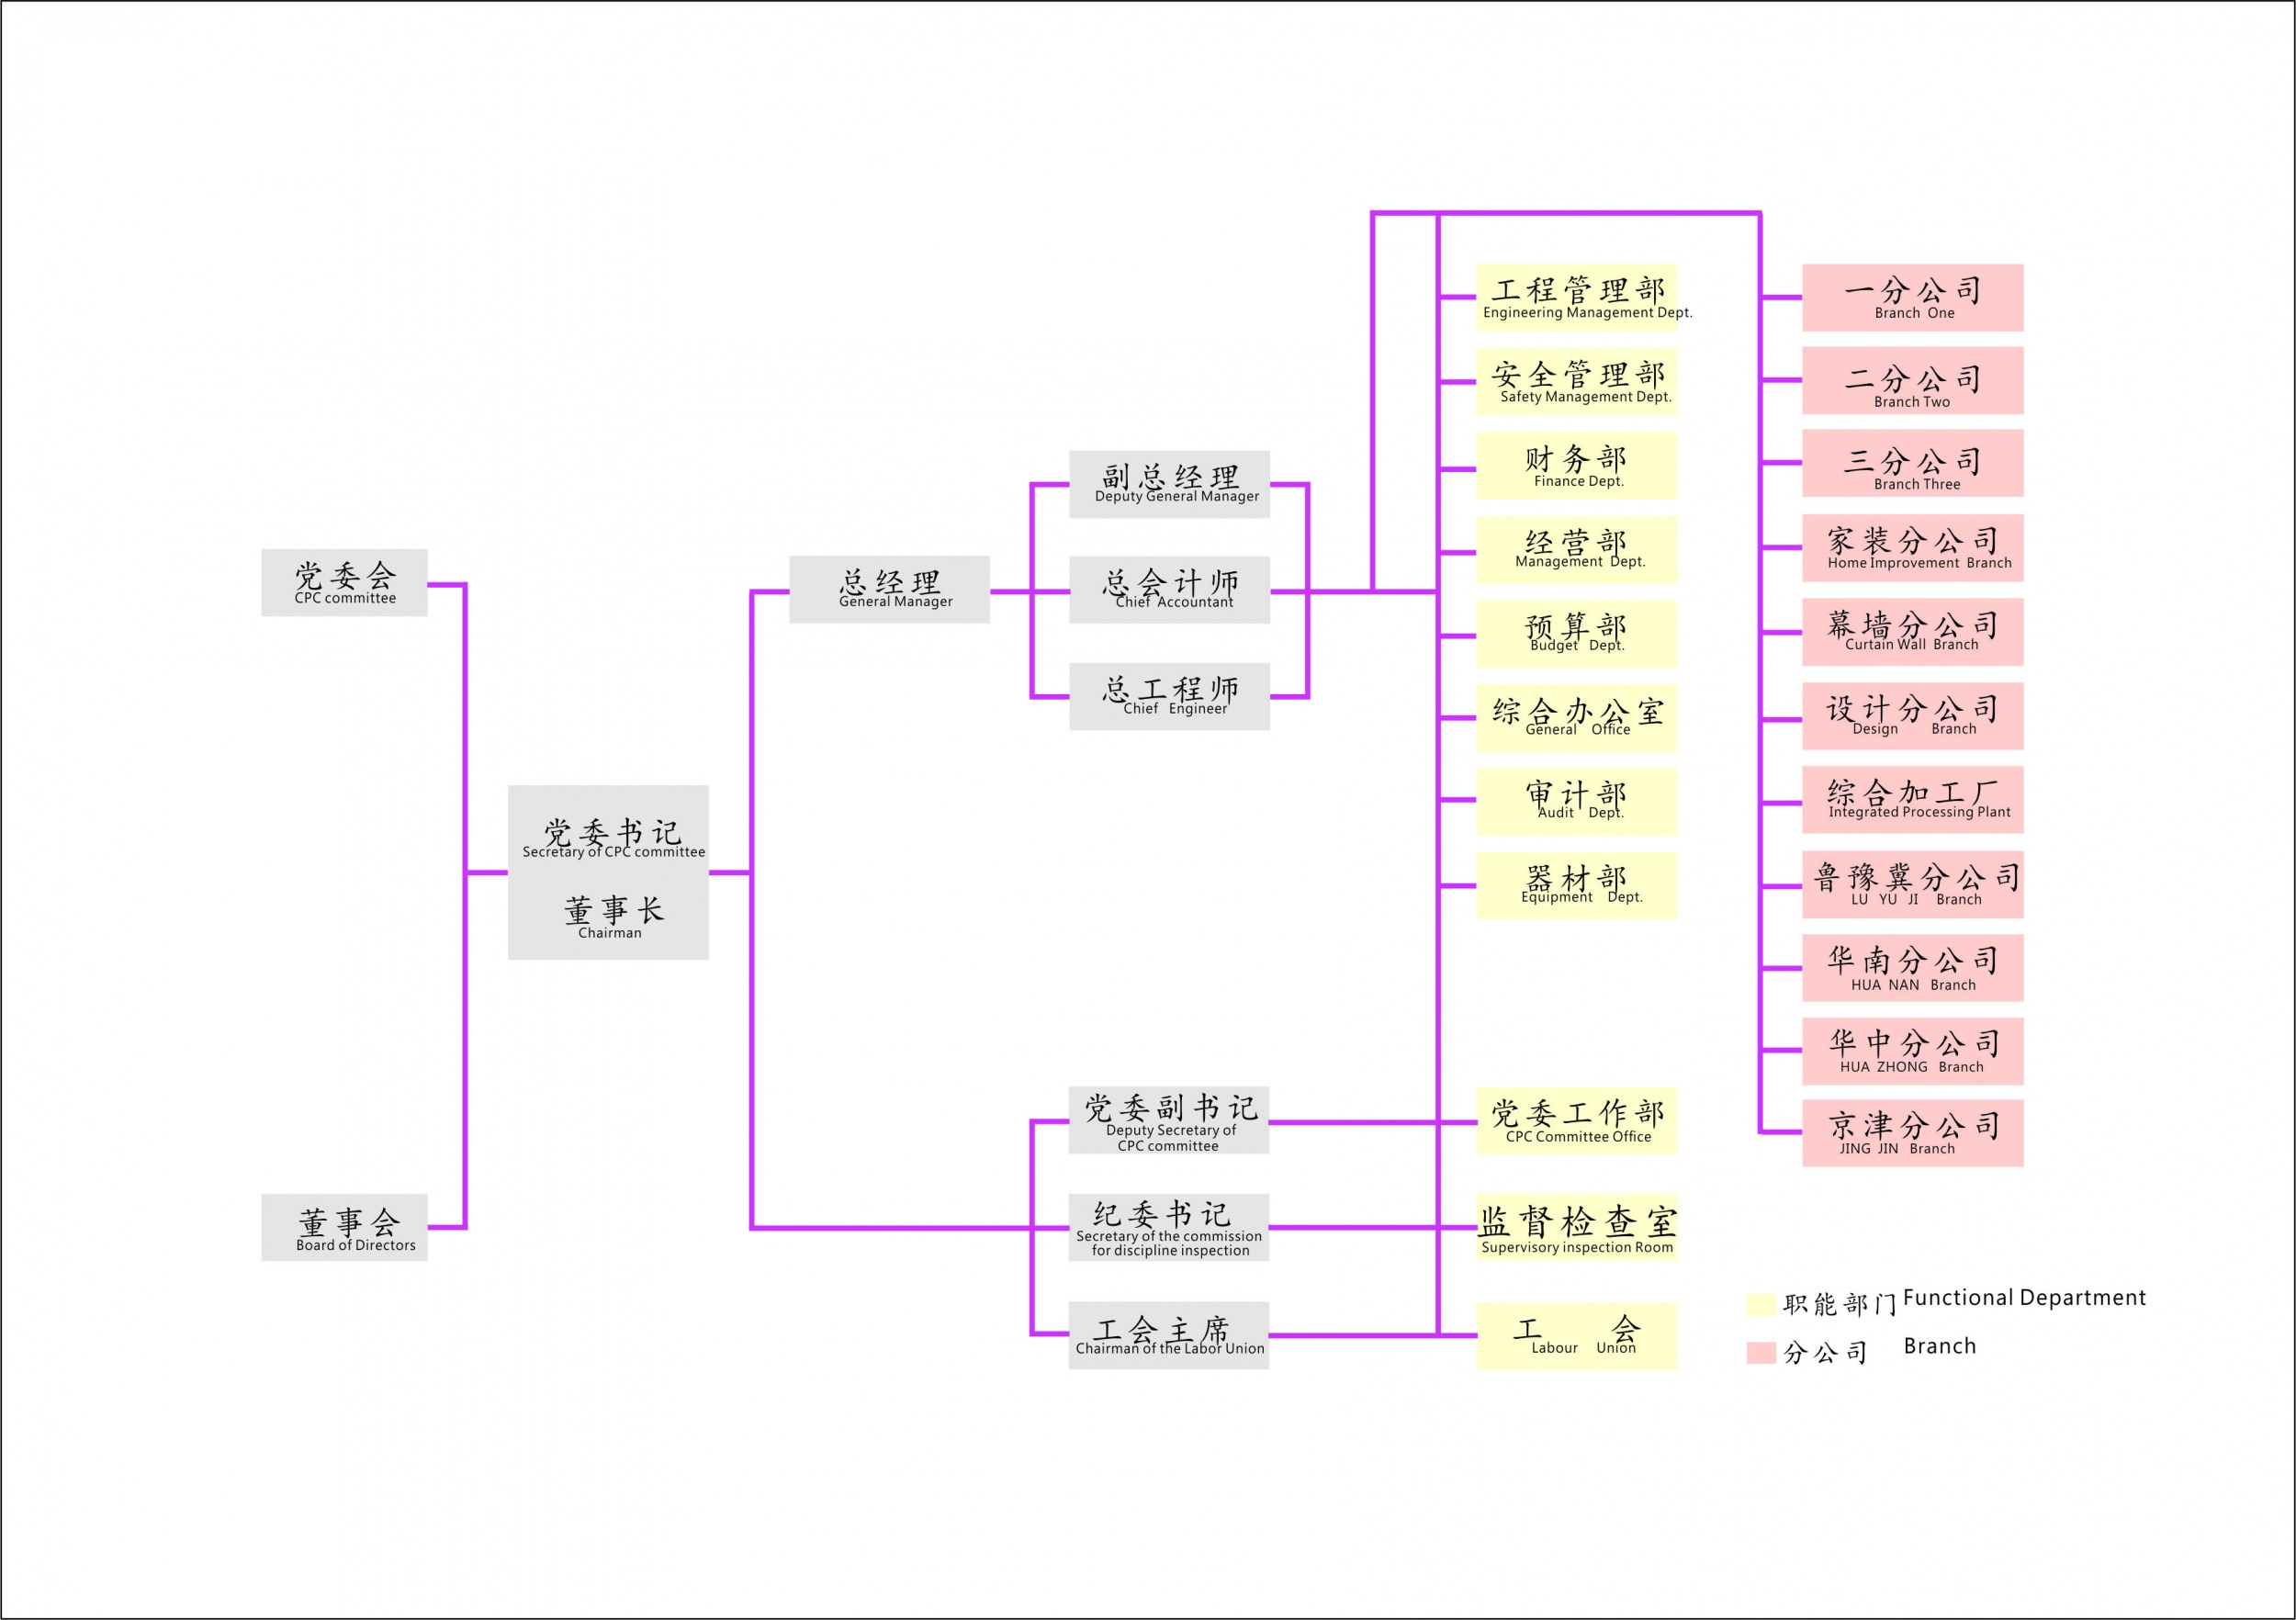Viewport: 2296px width, 1620px height.
Task: Select the Integrated Processing Plant box
Action: [1912, 800]
